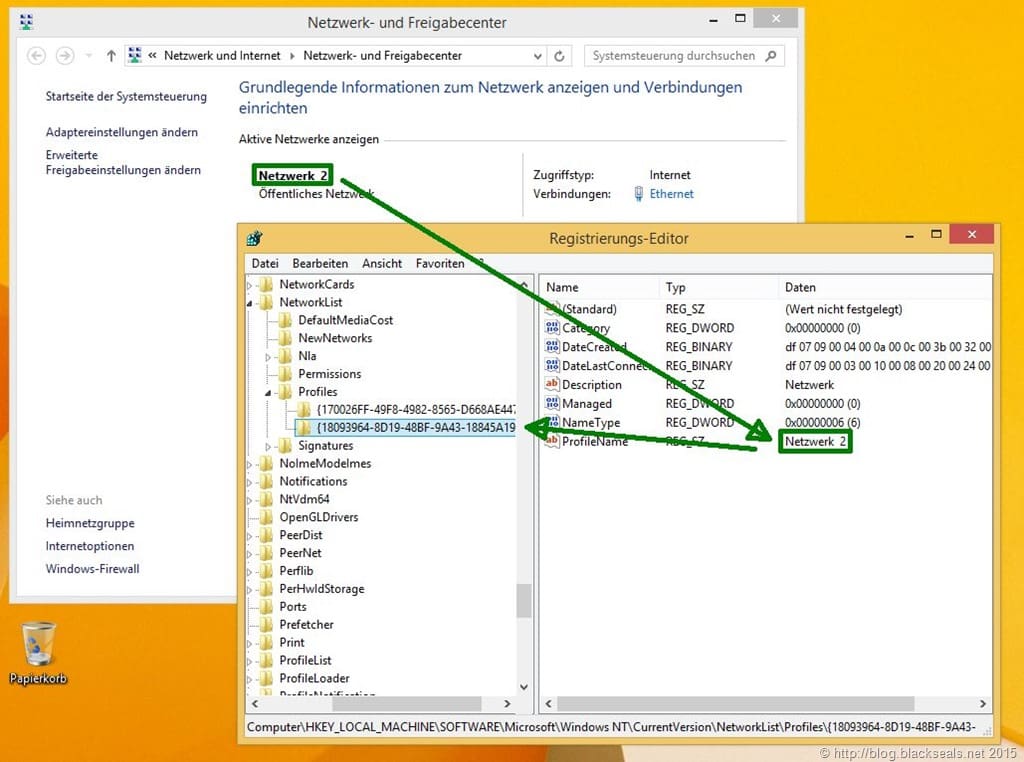This screenshot has height=762, width=1024.
Task: Collapse the Profiles registry key
Action: [x=268, y=392]
